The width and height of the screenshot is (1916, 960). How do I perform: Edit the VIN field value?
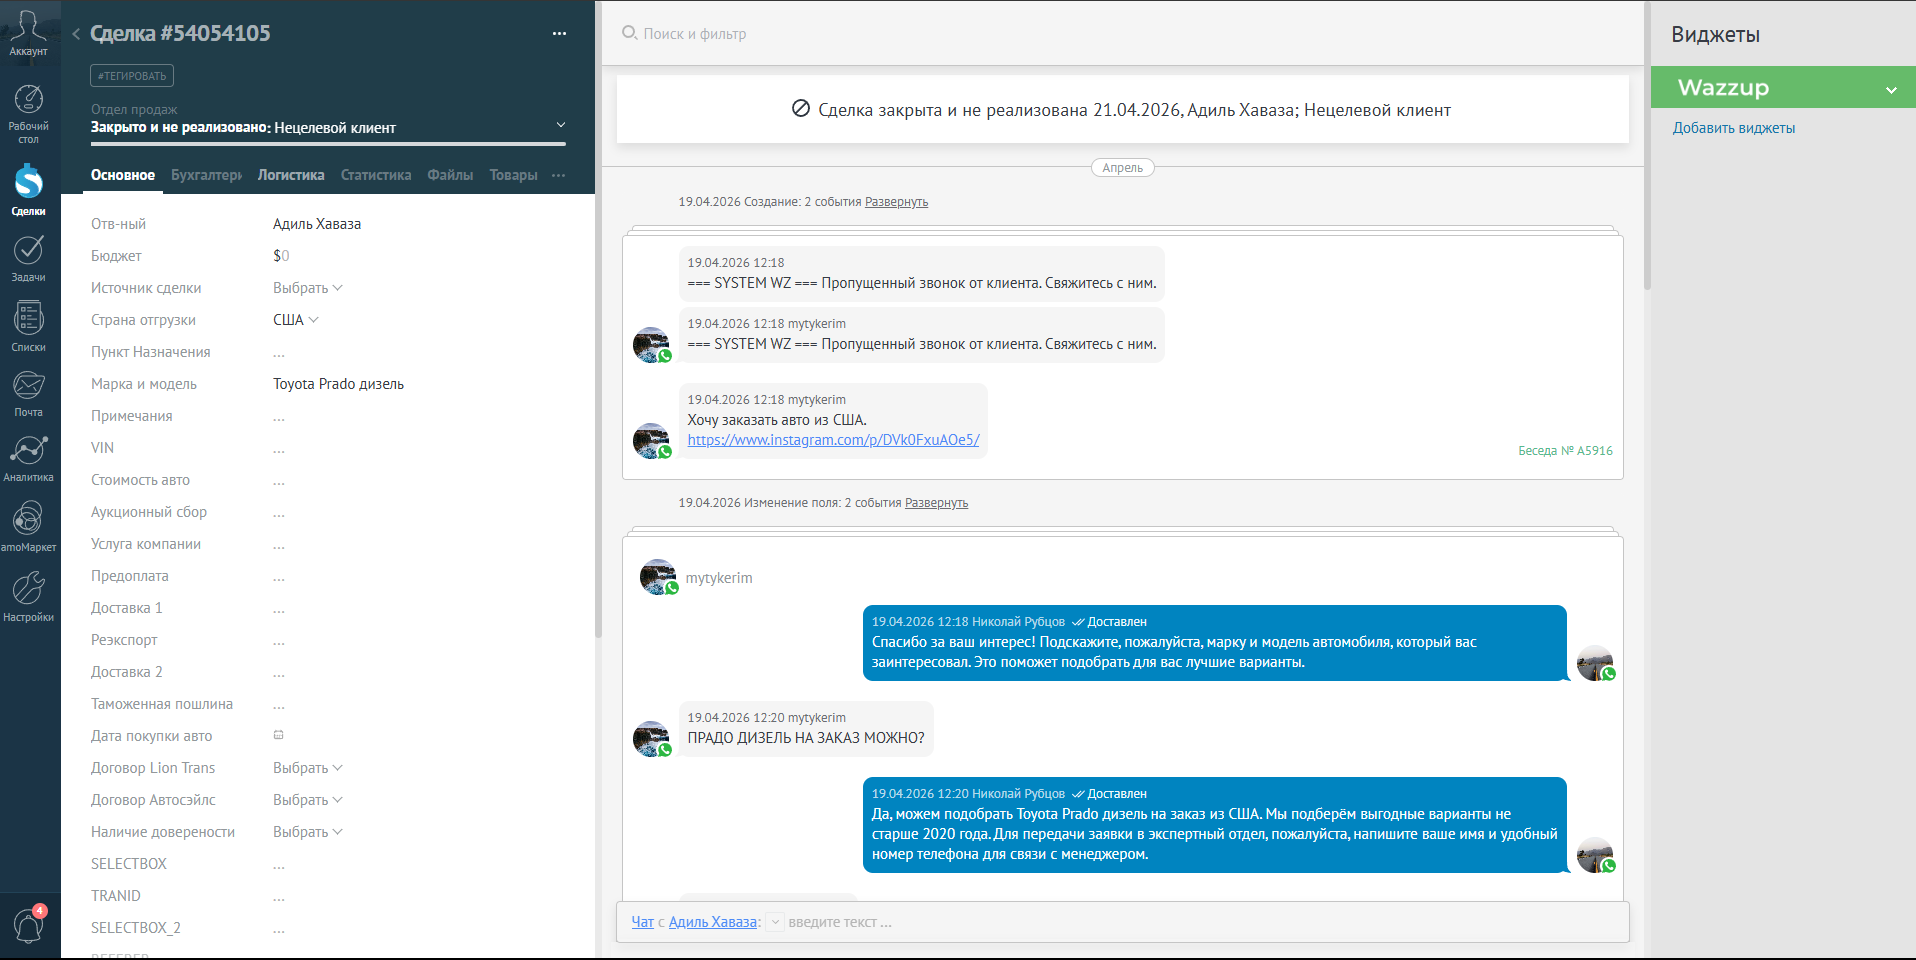tap(279, 448)
